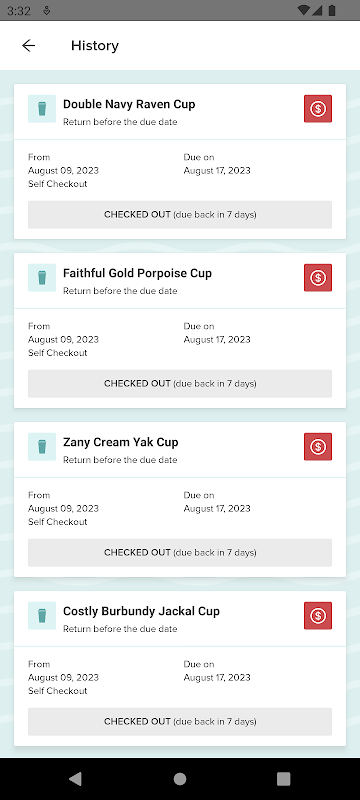Tap the CHECKED OUT bar under Costly Burbundy Jackal Cup

[180, 721]
